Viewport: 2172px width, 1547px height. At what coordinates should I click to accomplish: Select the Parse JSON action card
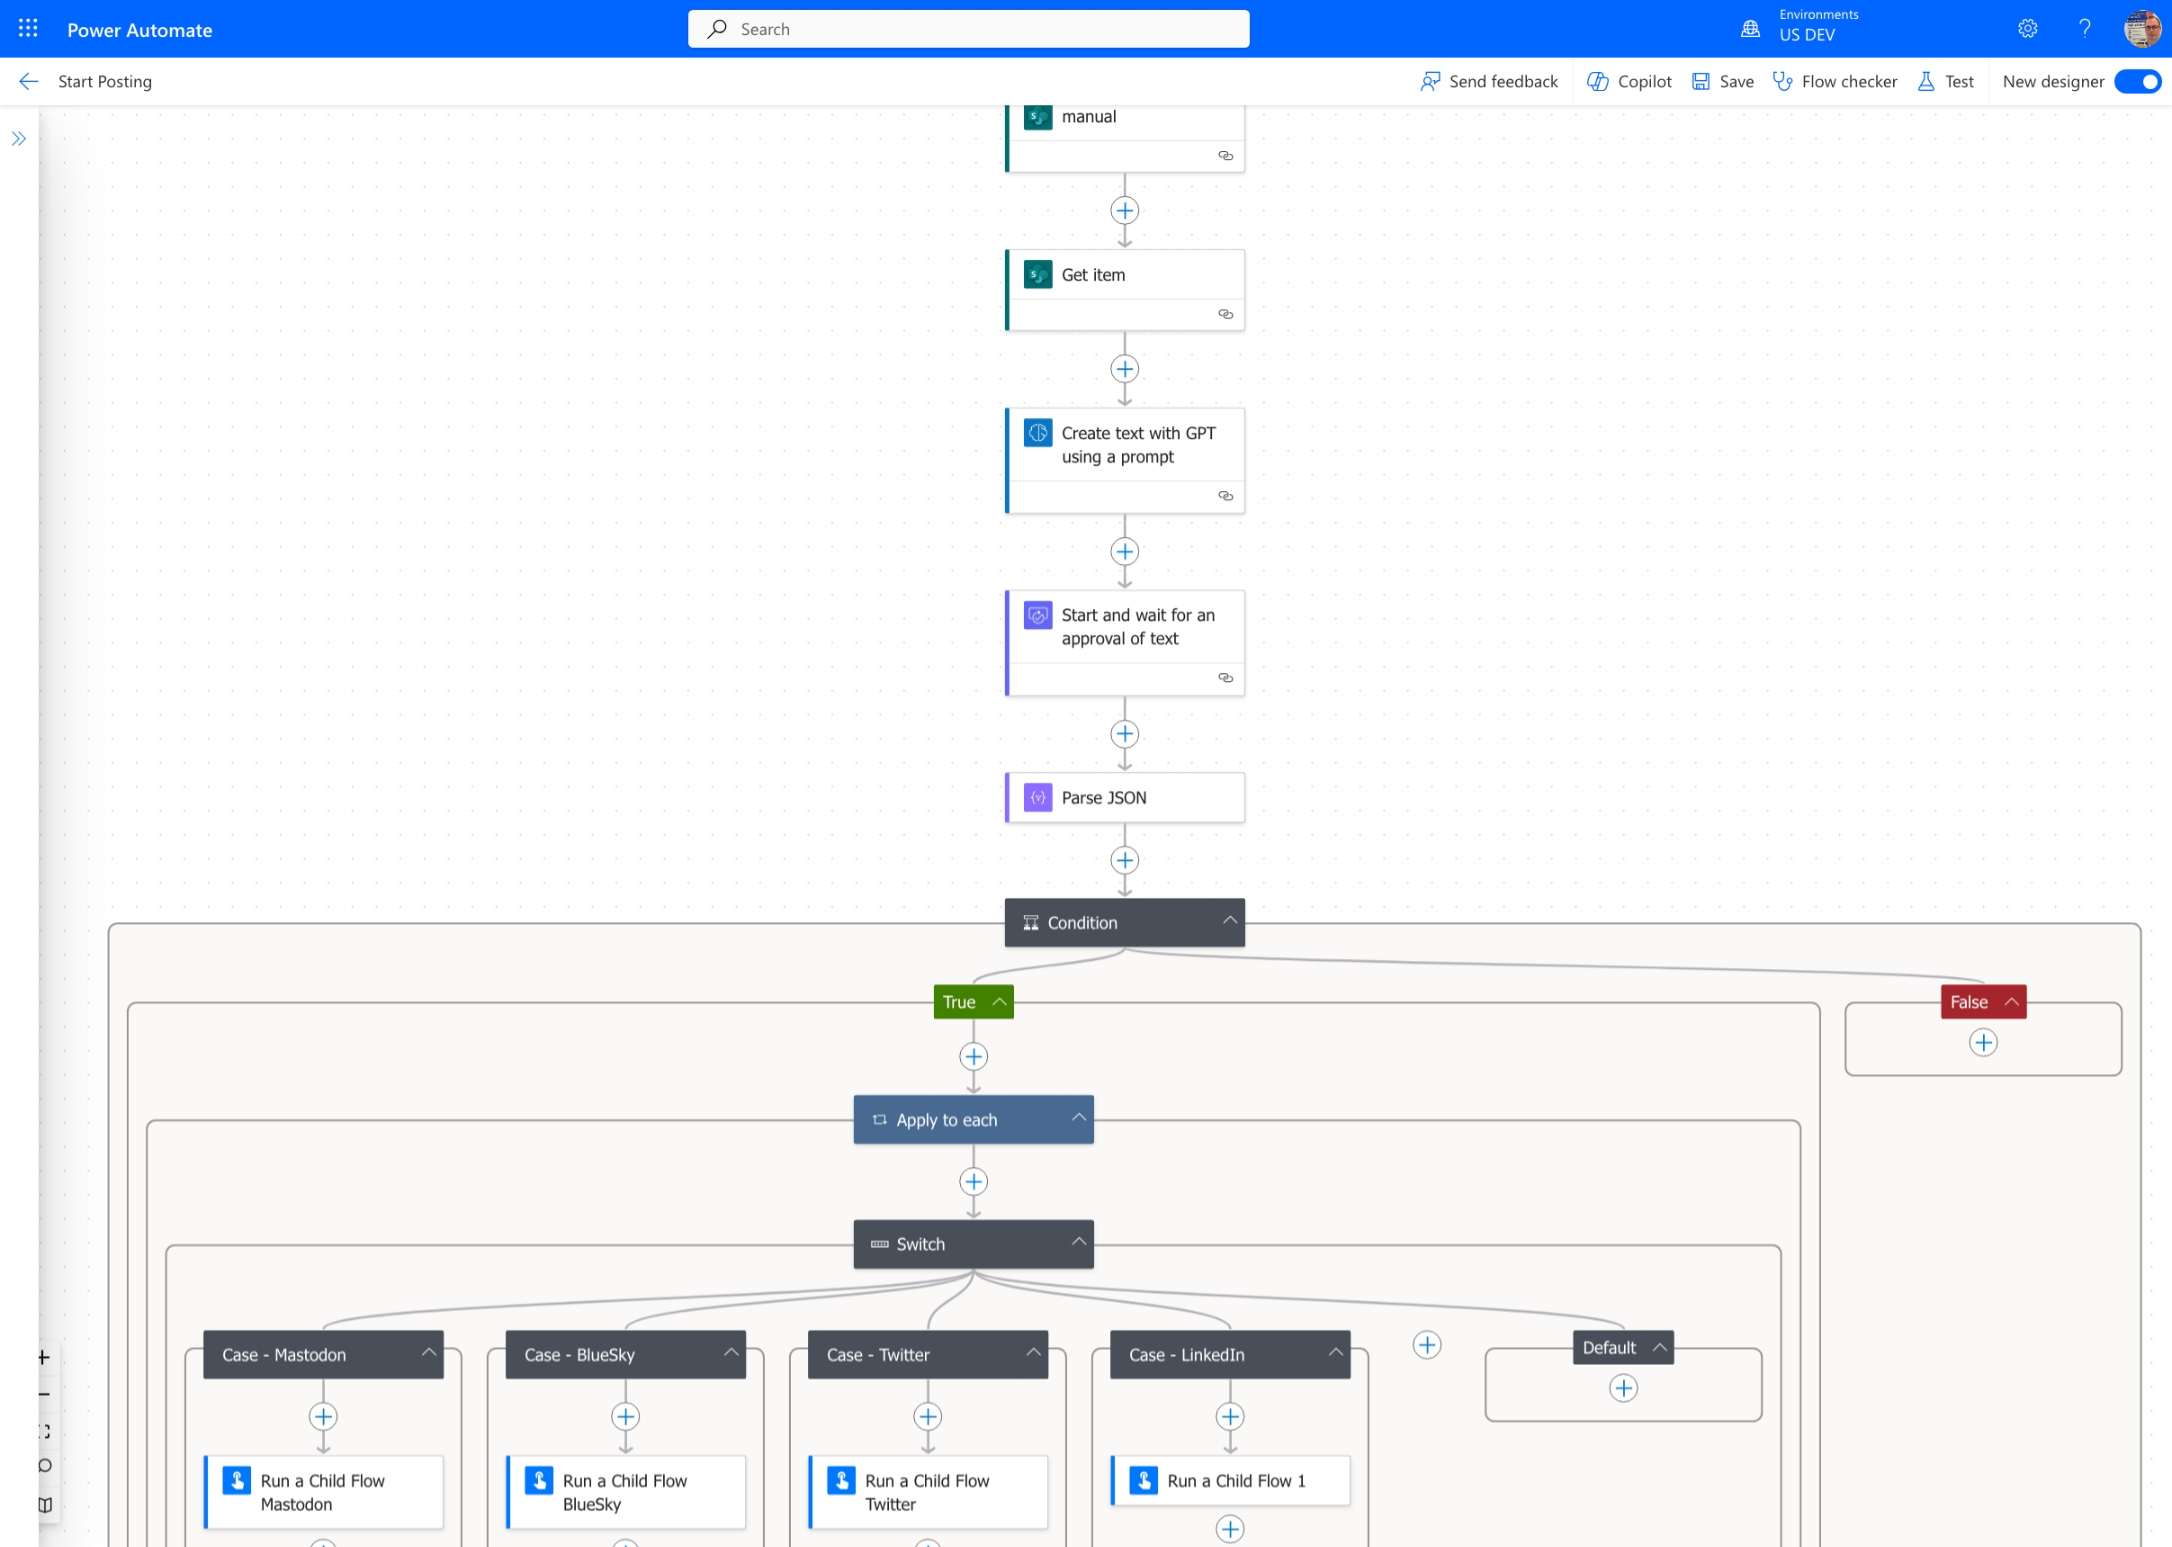click(x=1124, y=798)
